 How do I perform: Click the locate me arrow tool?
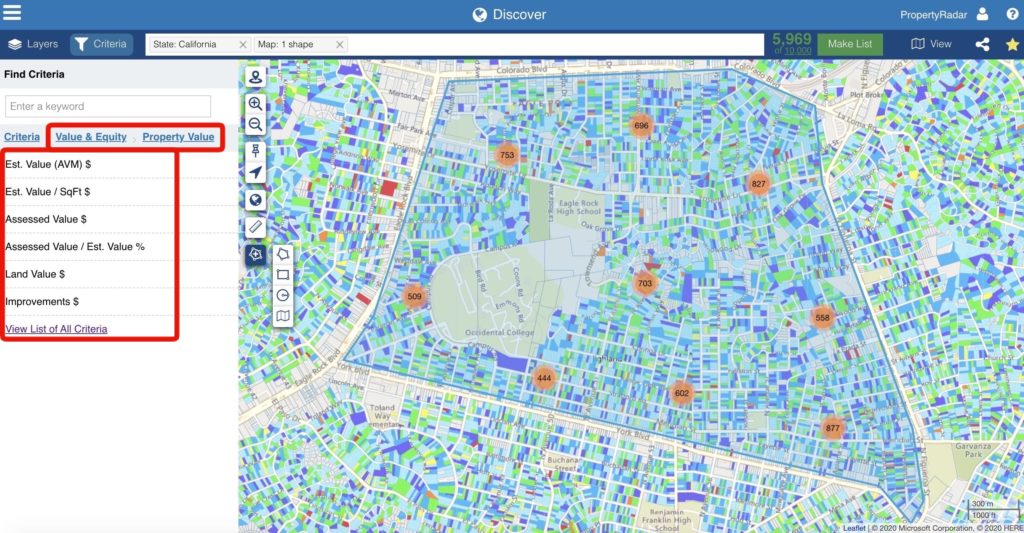pos(255,172)
